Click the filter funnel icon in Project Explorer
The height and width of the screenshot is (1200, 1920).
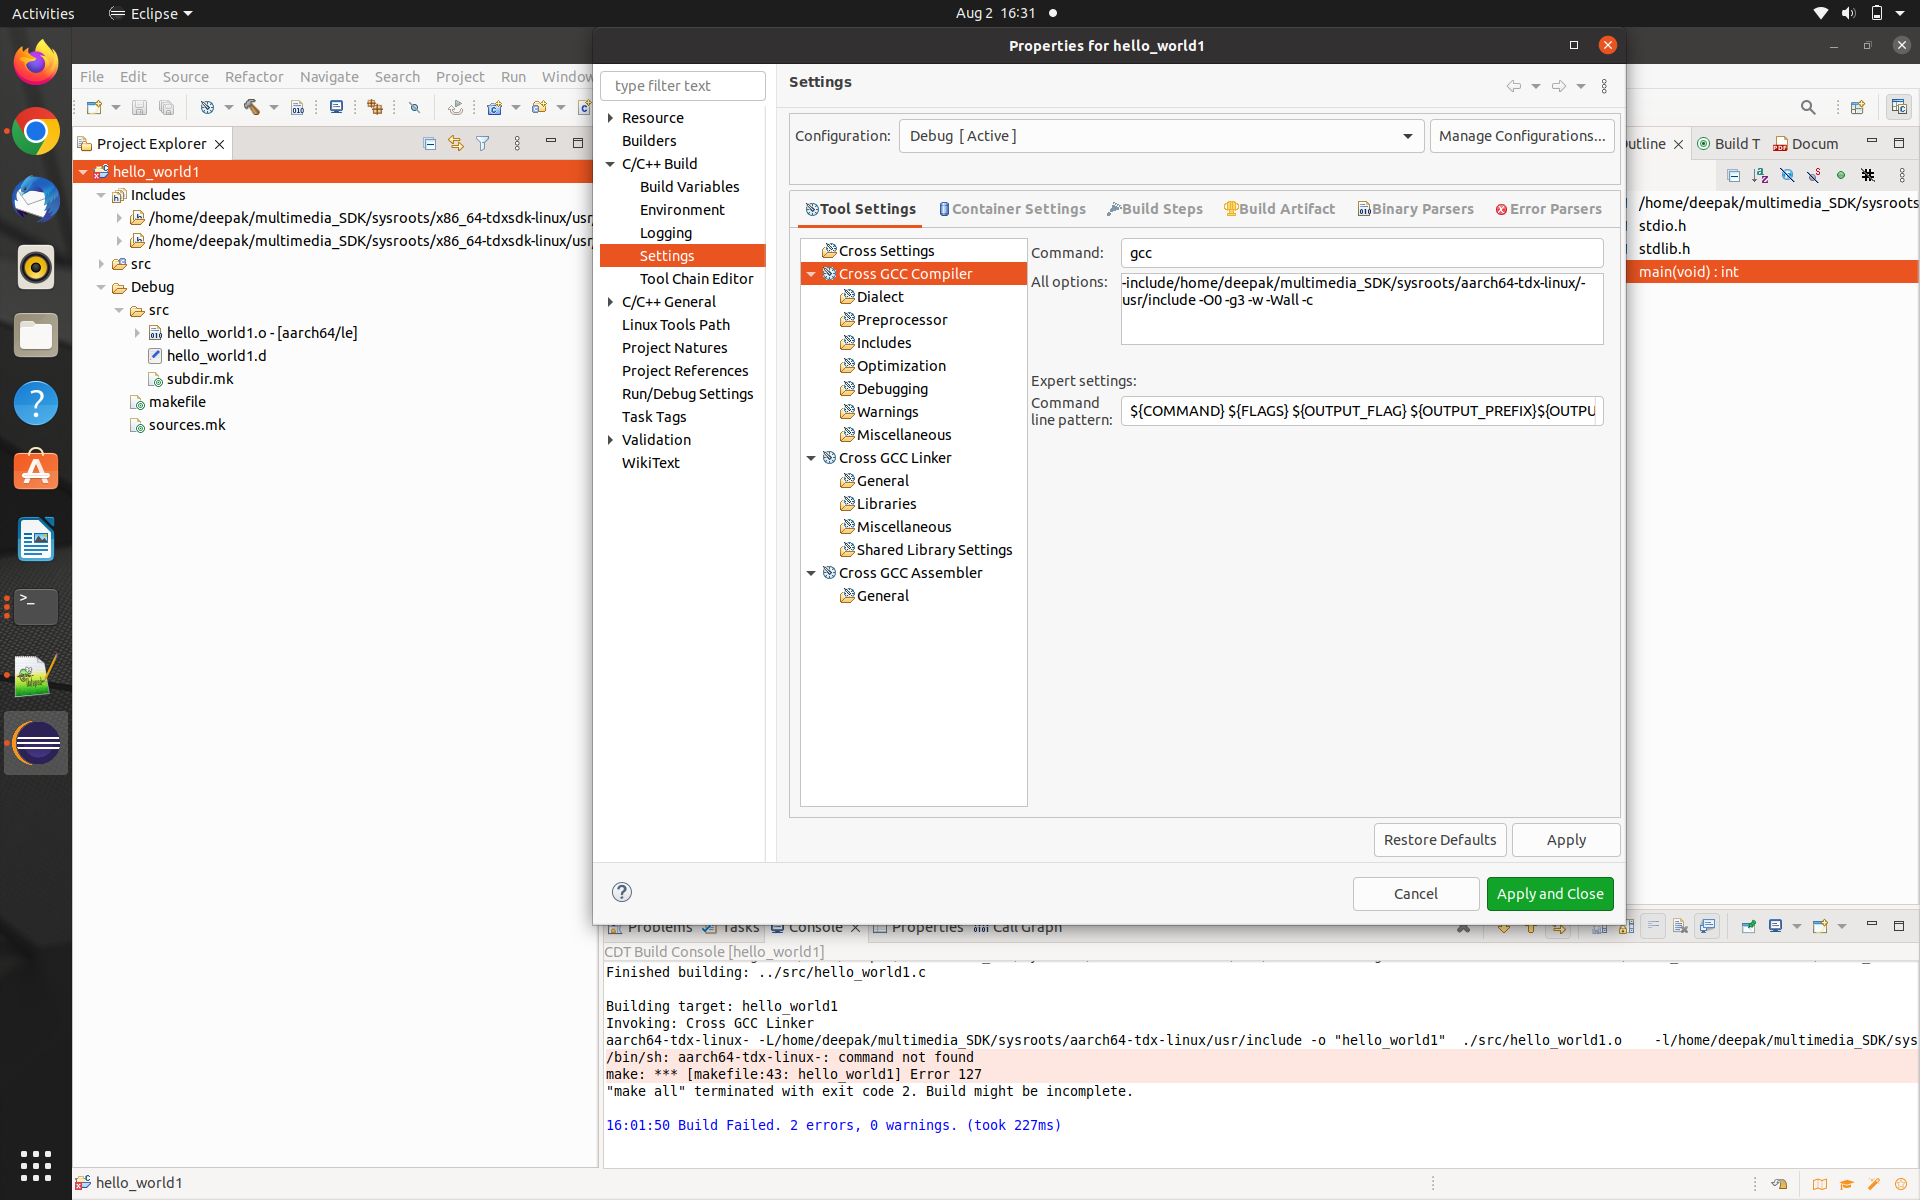(x=483, y=144)
